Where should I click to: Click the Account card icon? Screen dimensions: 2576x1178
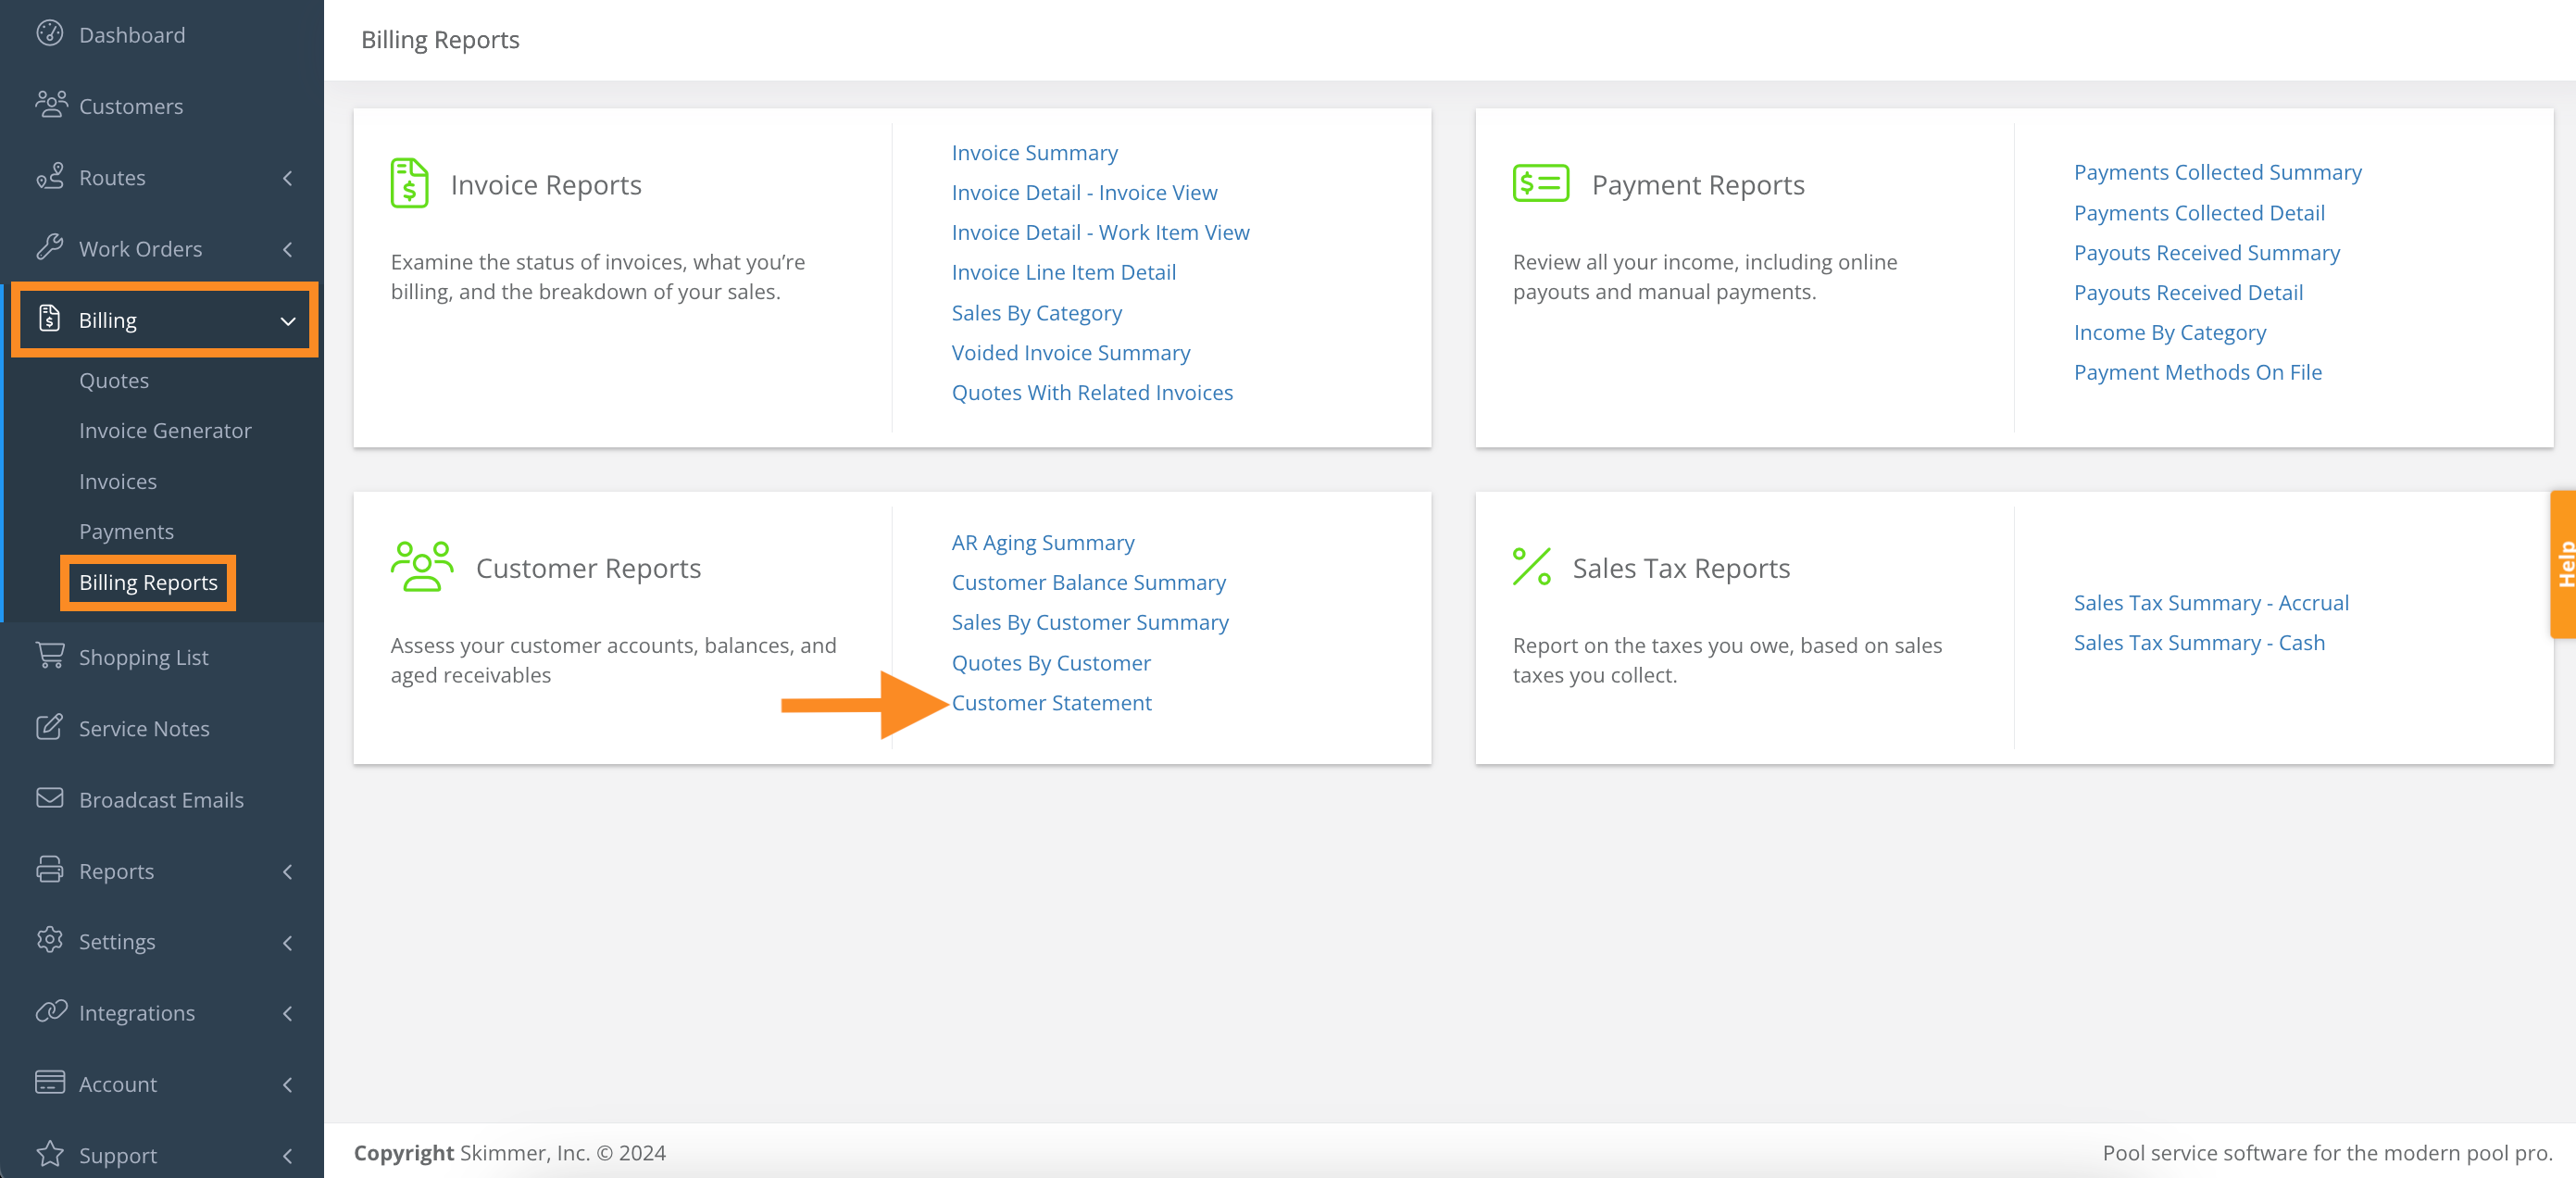[49, 1082]
